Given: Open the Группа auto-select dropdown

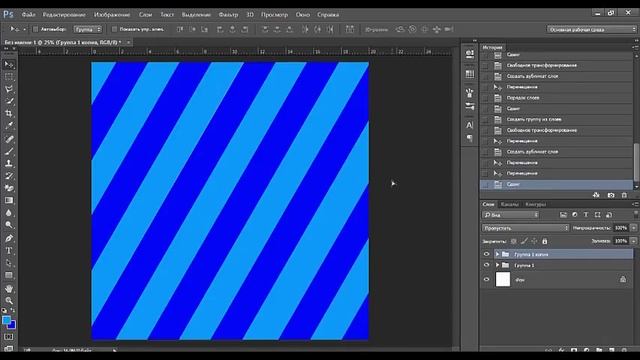Looking at the screenshot, I should (88, 29).
